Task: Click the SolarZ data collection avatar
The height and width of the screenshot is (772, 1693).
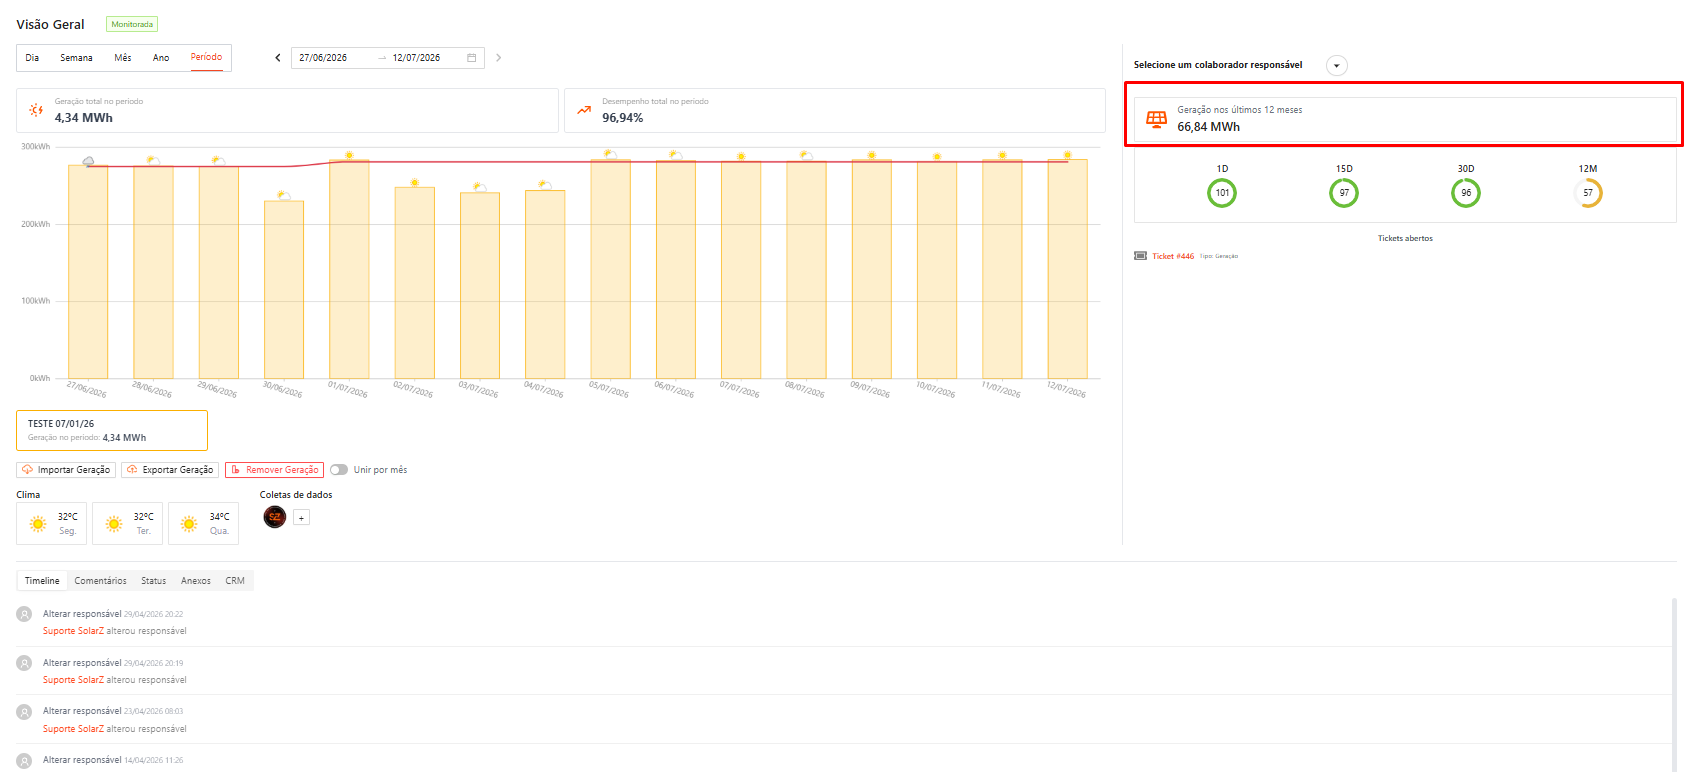Action: coord(275,517)
